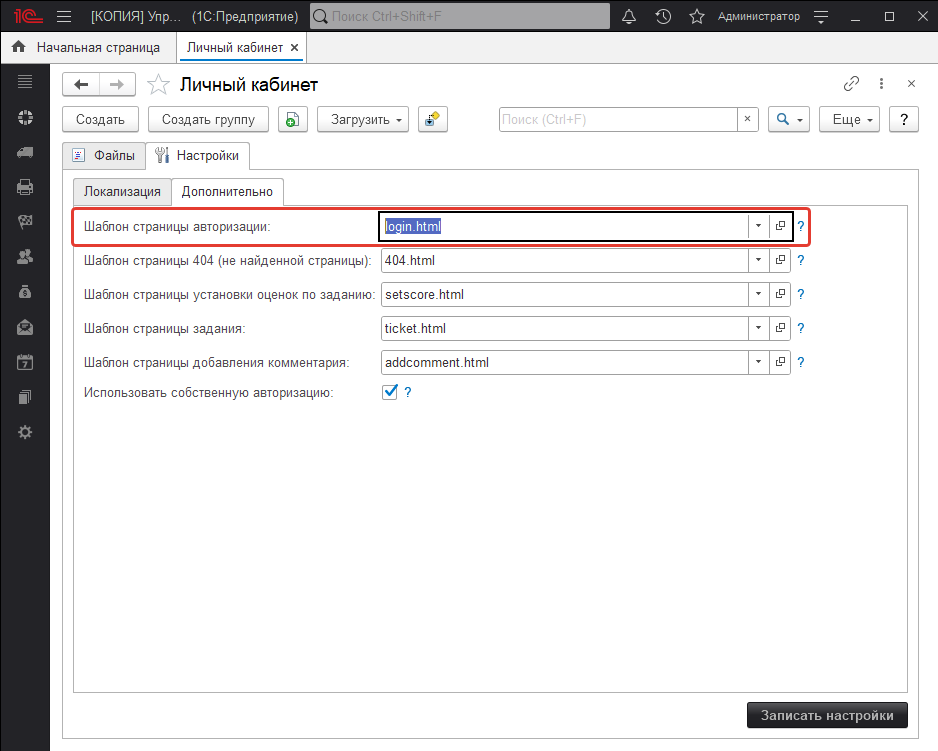
Task: Click the copy link chain icon
Action: [x=851, y=84]
